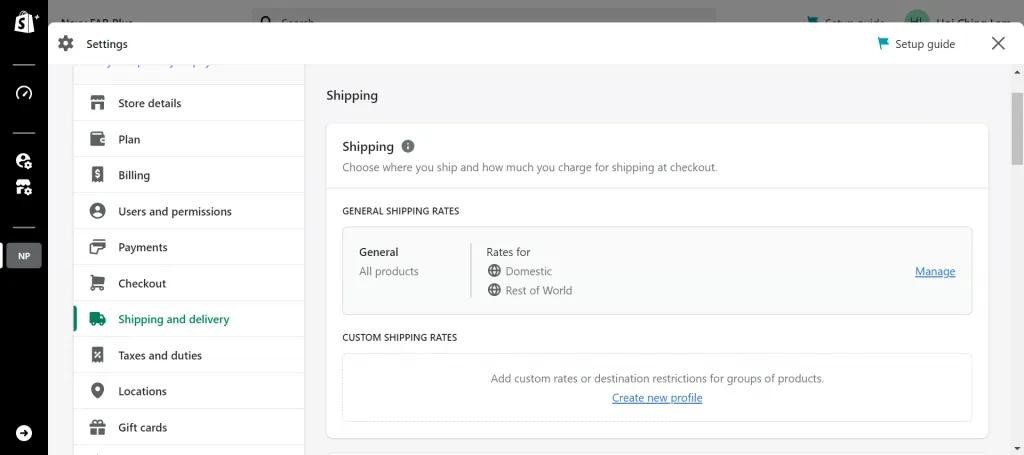Open the dashboard speedometer icon
The width and height of the screenshot is (1024, 455).
(24, 92)
